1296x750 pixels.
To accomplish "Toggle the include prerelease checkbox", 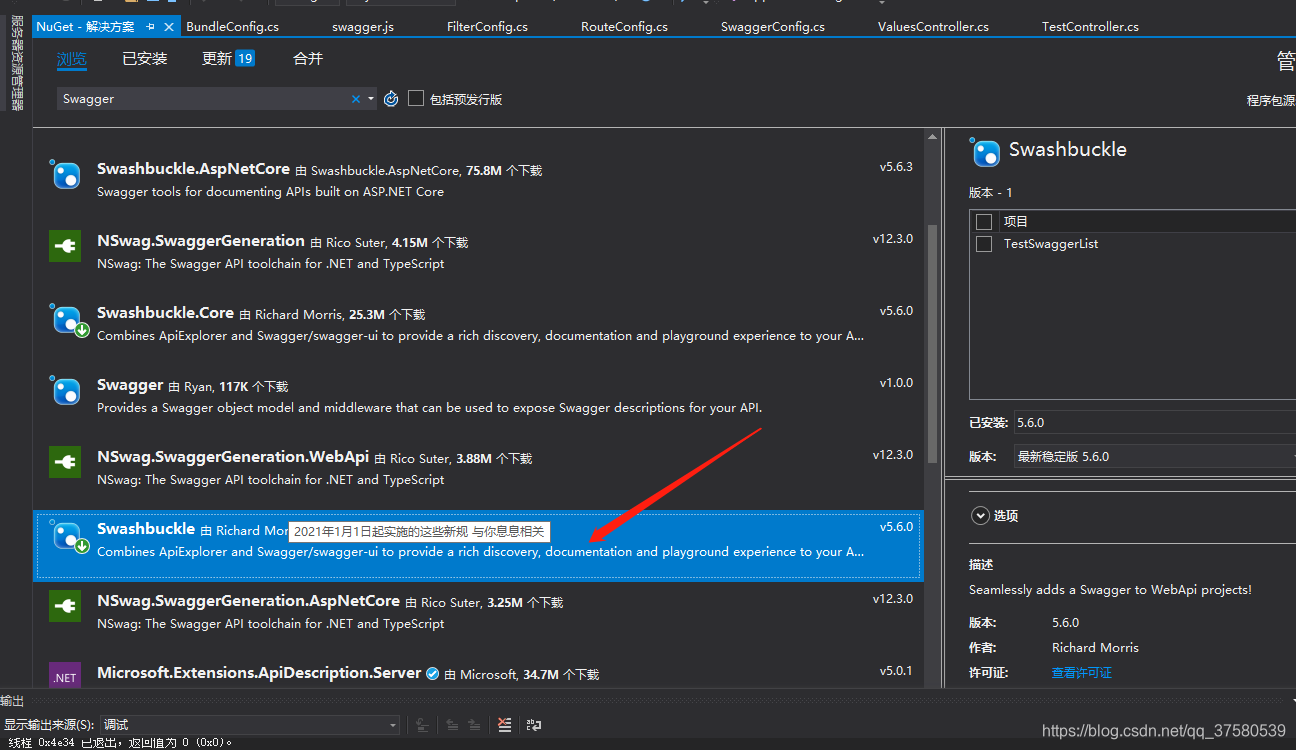I will pos(416,98).
